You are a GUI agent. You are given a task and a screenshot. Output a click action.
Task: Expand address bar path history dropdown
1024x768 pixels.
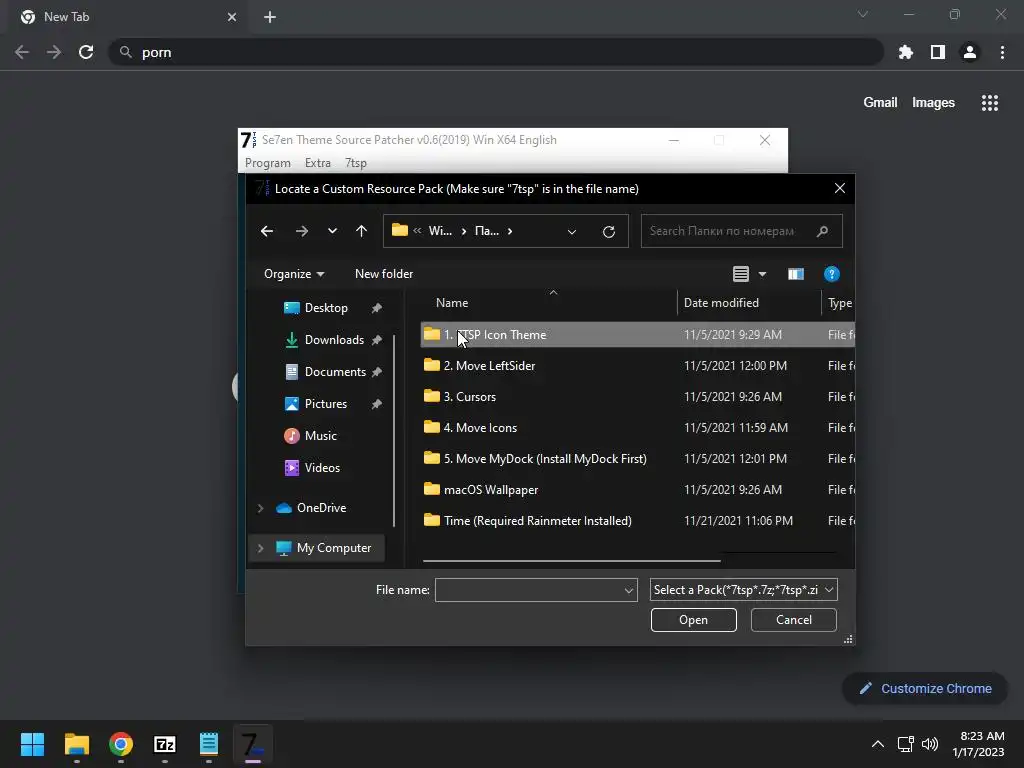[571, 231]
